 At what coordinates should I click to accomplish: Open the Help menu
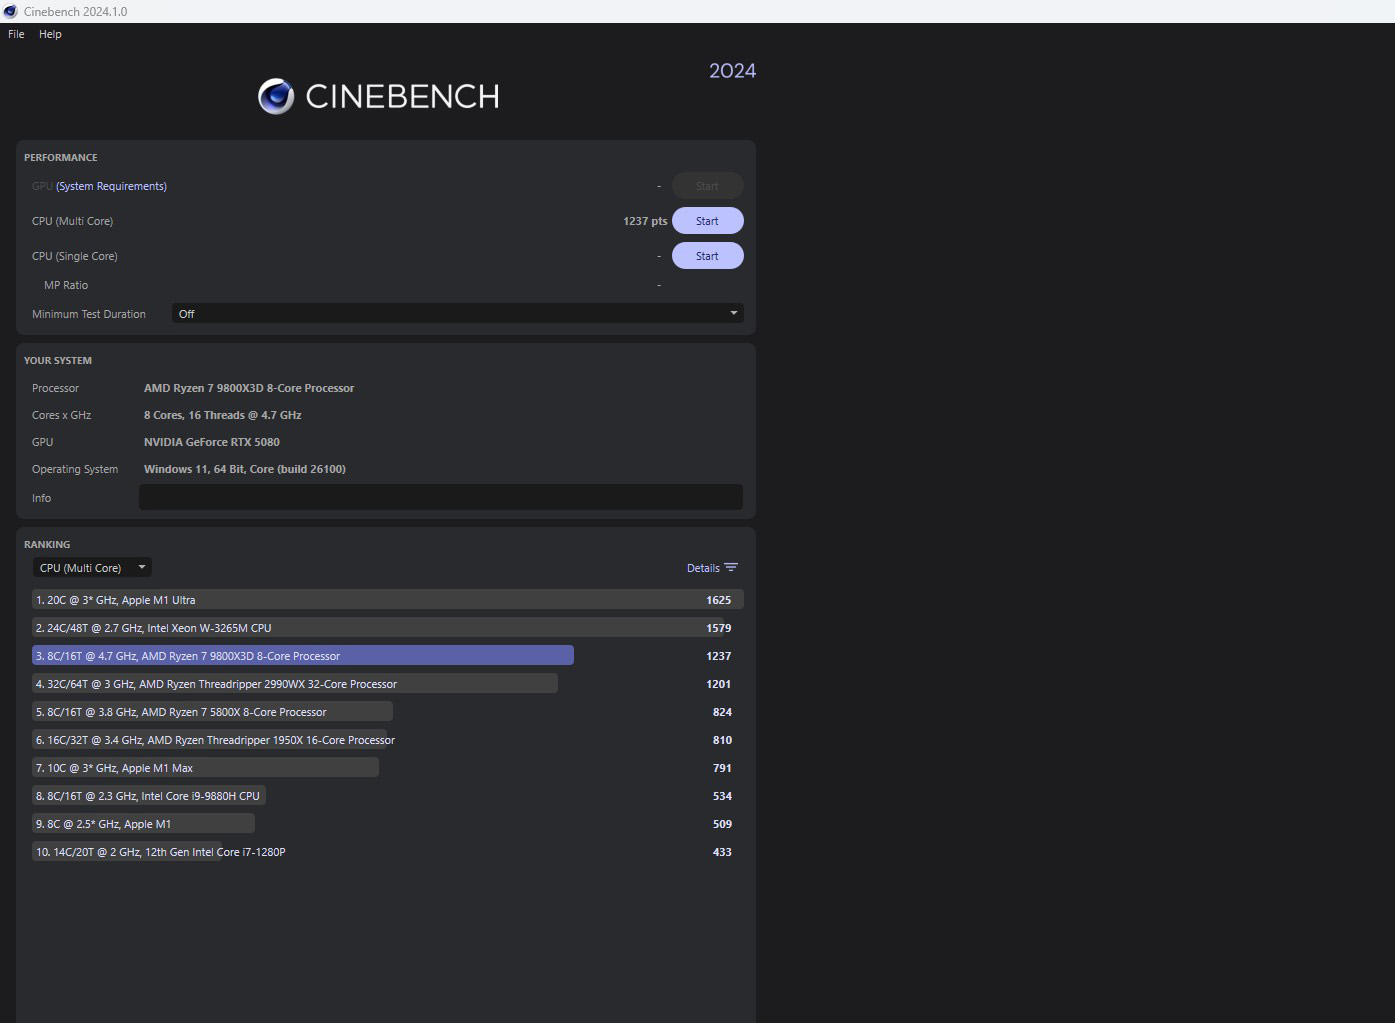tap(50, 34)
